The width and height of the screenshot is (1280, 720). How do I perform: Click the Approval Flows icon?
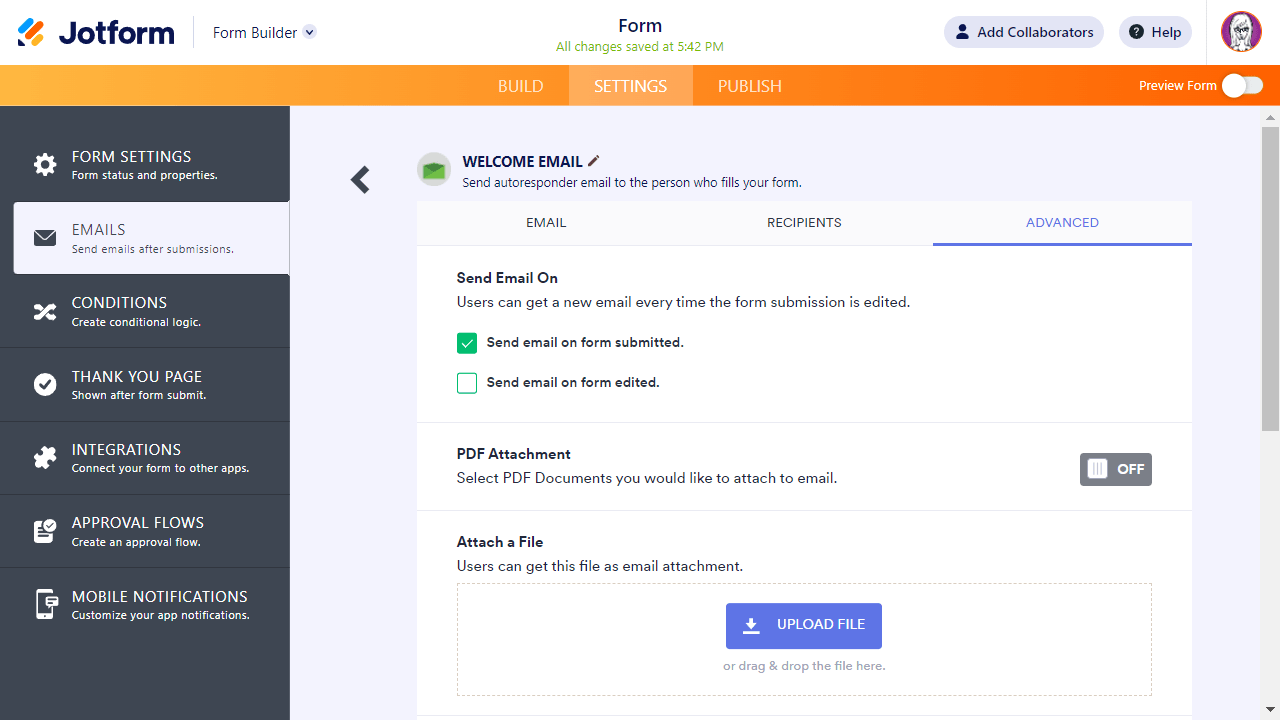coord(45,531)
